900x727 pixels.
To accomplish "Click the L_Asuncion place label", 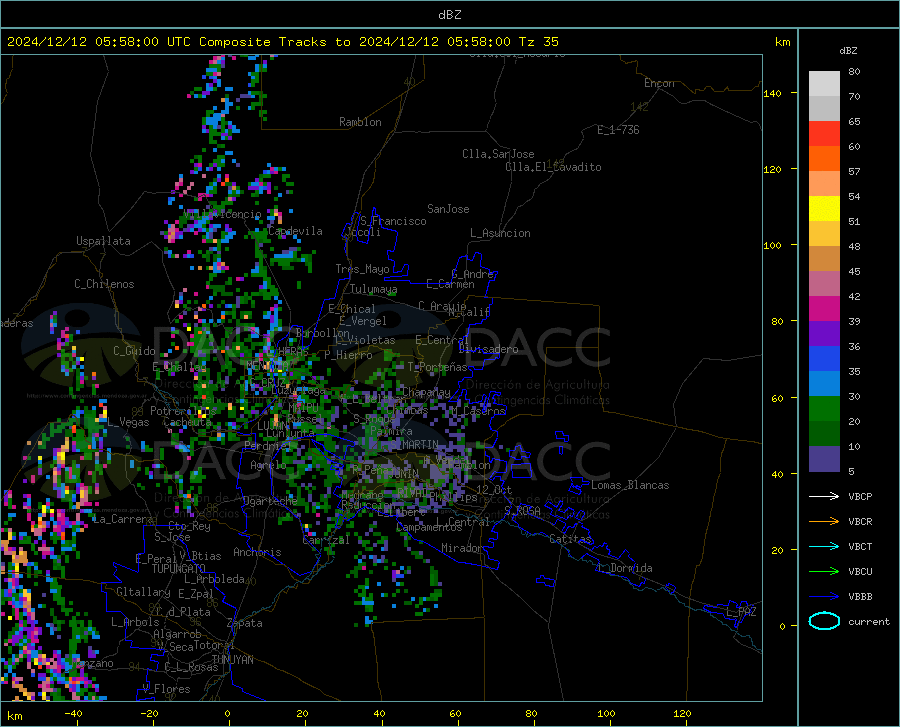I will 500,233.
